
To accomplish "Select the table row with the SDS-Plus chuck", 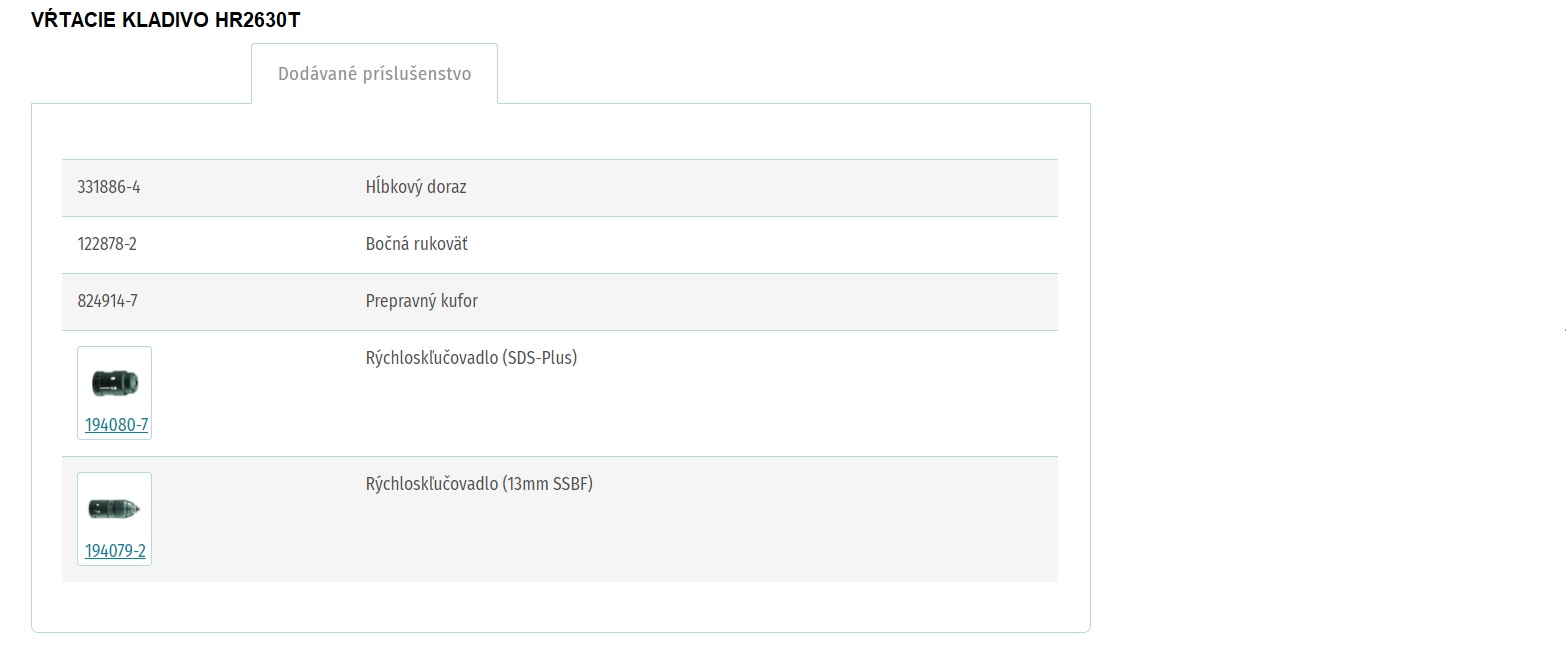I will 560,394.
